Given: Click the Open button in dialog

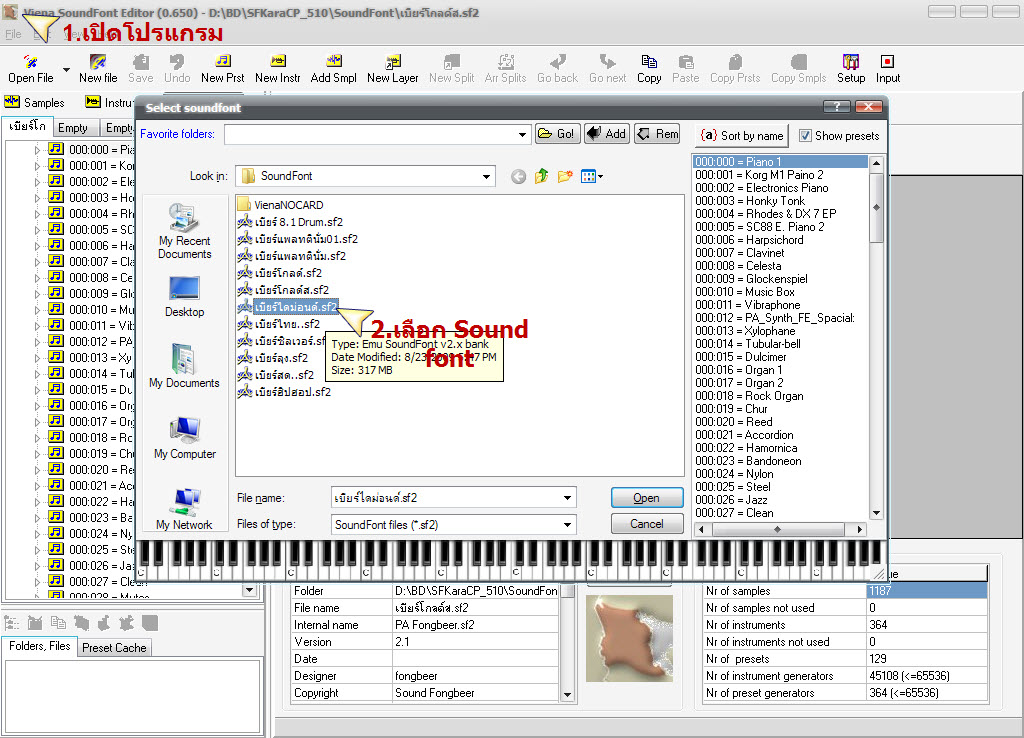Looking at the screenshot, I should tap(647, 498).
